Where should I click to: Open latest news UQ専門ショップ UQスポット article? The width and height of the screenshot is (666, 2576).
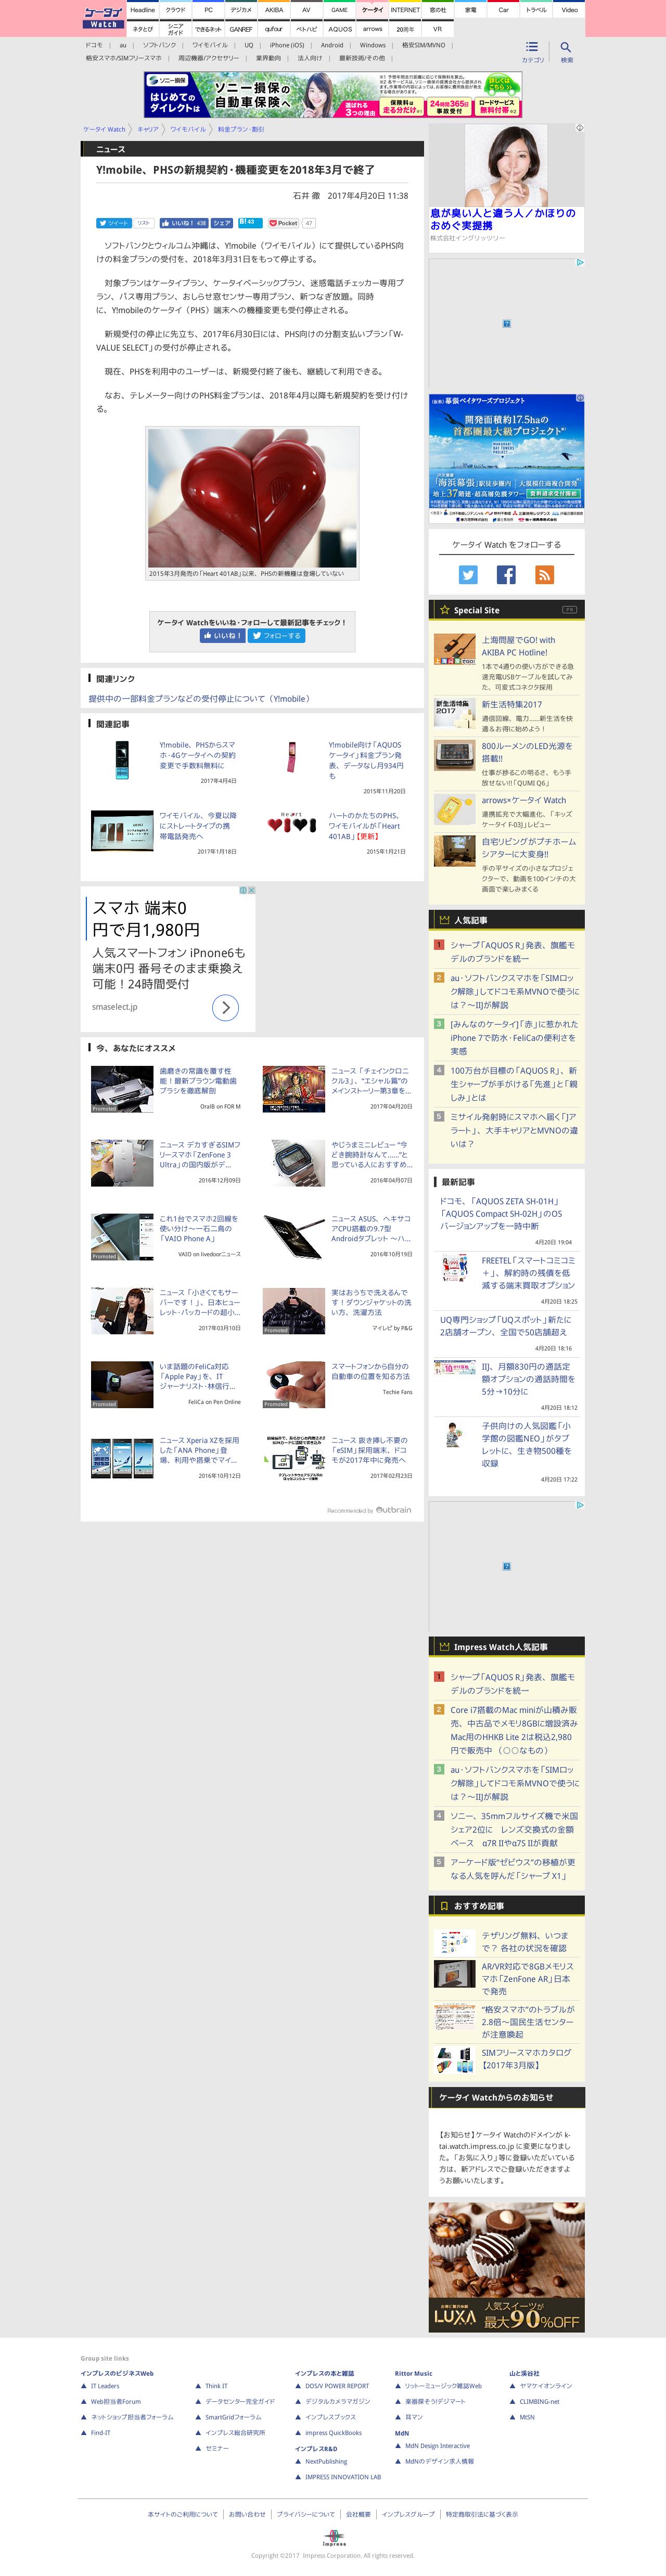pyautogui.click(x=505, y=1325)
